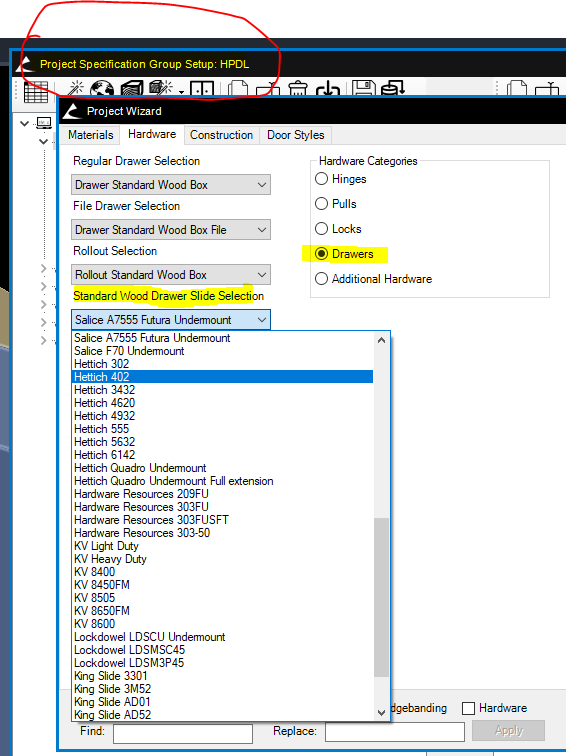The height and width of the screenshot is (756, 566).
Task: Click the wood block with wand icon
Action: coord(161,88)
